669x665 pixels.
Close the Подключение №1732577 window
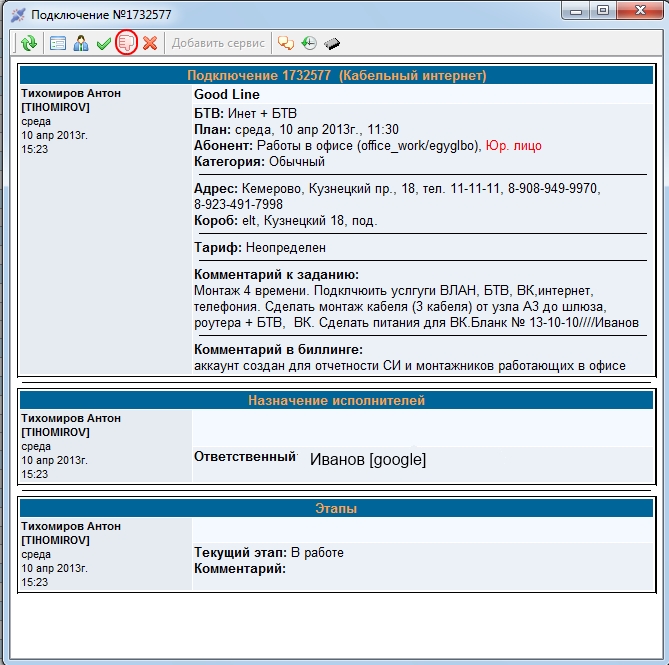640,11
